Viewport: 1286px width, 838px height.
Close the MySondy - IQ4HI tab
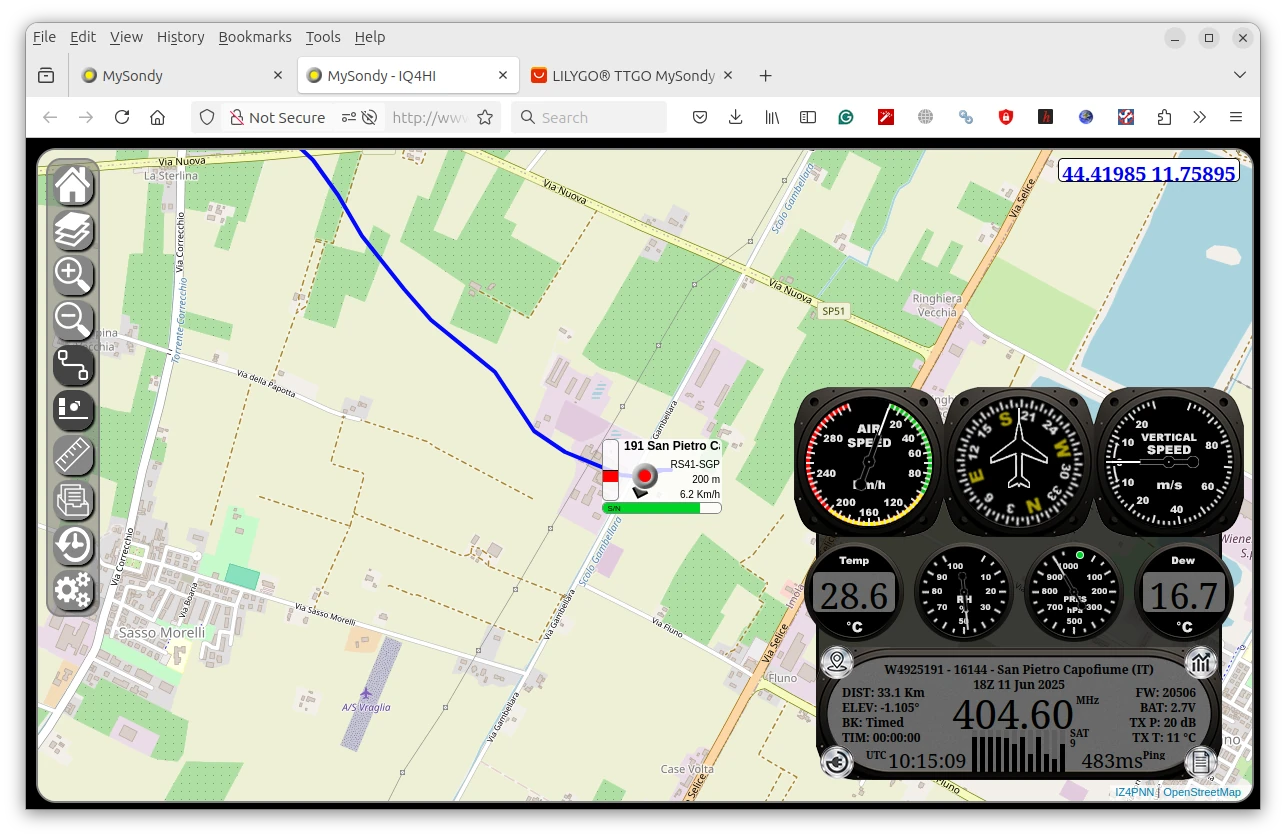(502, 76)
